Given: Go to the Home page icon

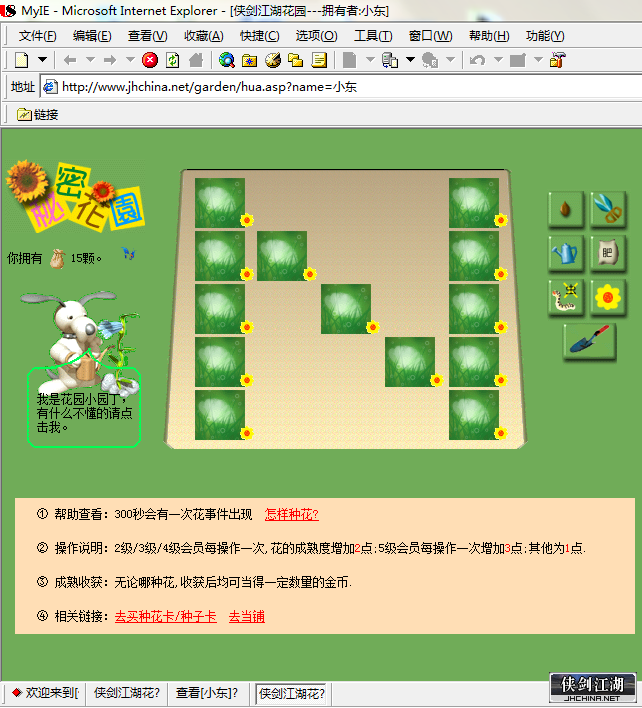Looking at the screenshot, I should click(195, 60).
